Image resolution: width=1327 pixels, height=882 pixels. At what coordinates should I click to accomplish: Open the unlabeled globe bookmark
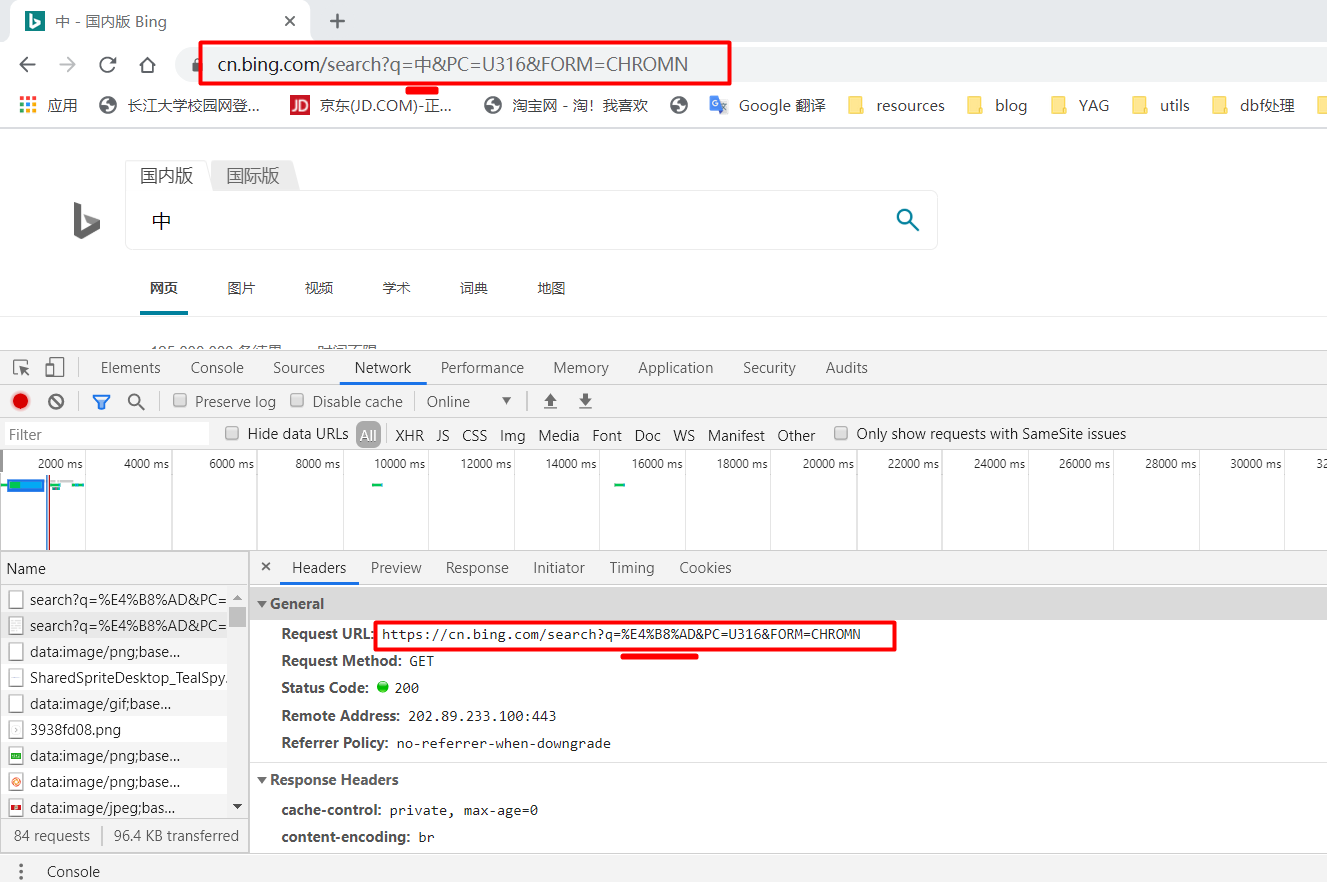point(679,105)
